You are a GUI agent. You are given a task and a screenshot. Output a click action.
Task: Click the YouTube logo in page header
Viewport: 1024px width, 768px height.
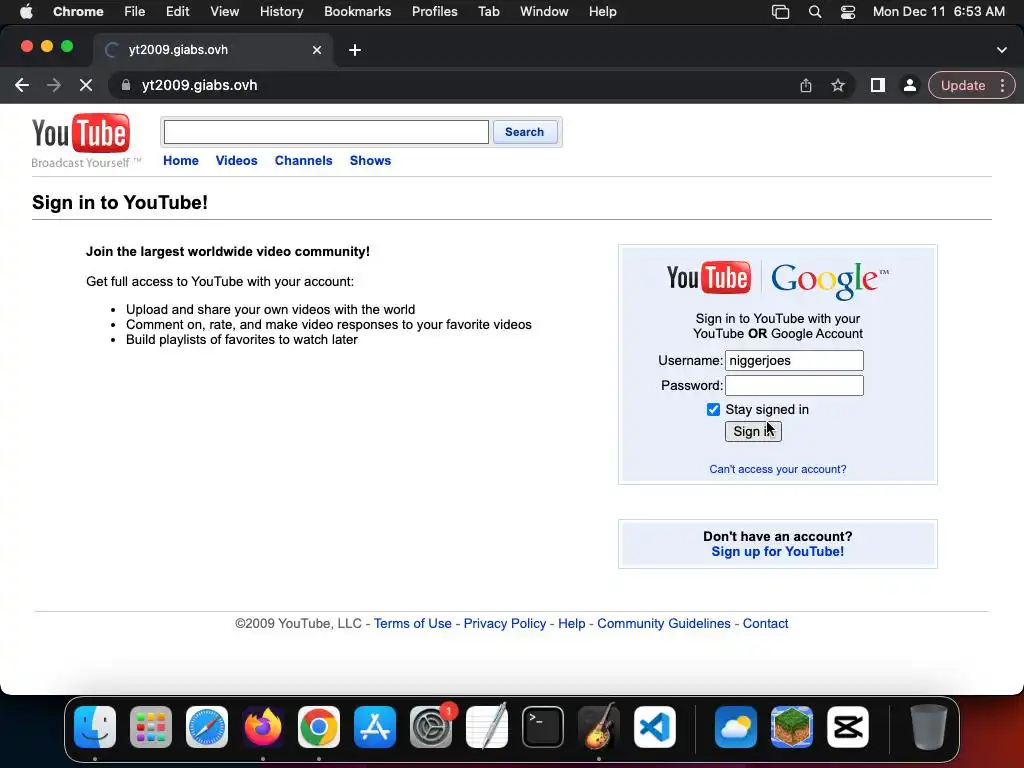pos(81,133)
